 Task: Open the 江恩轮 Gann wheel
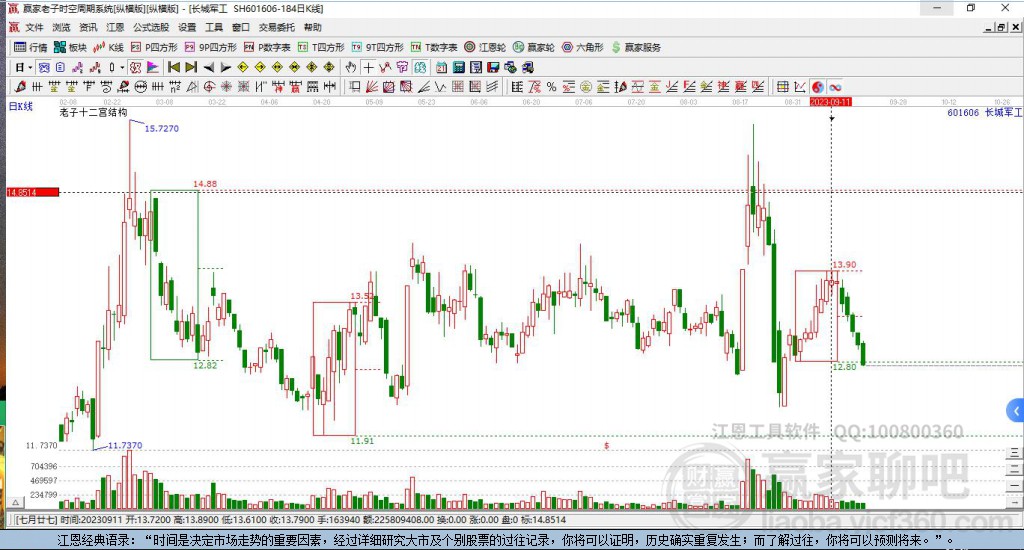click(x=485, y=47)
